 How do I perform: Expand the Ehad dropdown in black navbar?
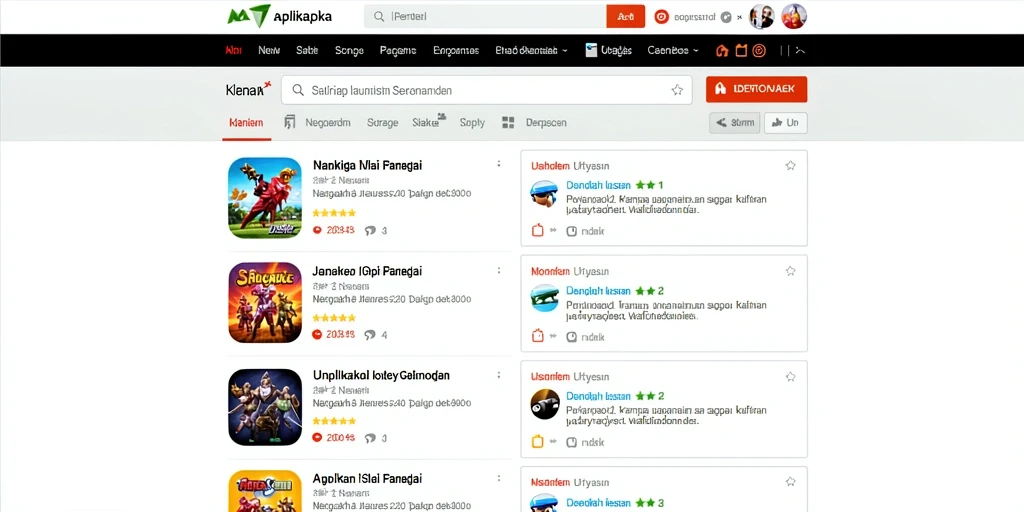[x=532, y=50]
